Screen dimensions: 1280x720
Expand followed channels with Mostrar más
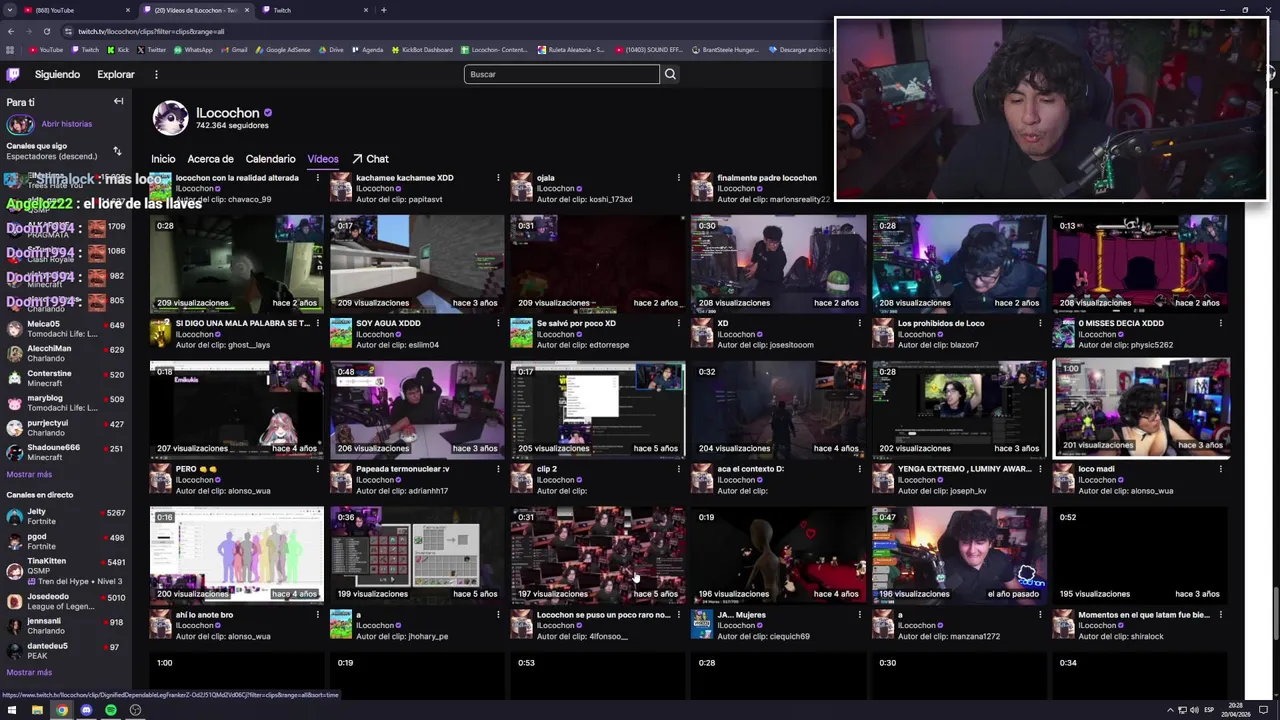tap(29, 474)
